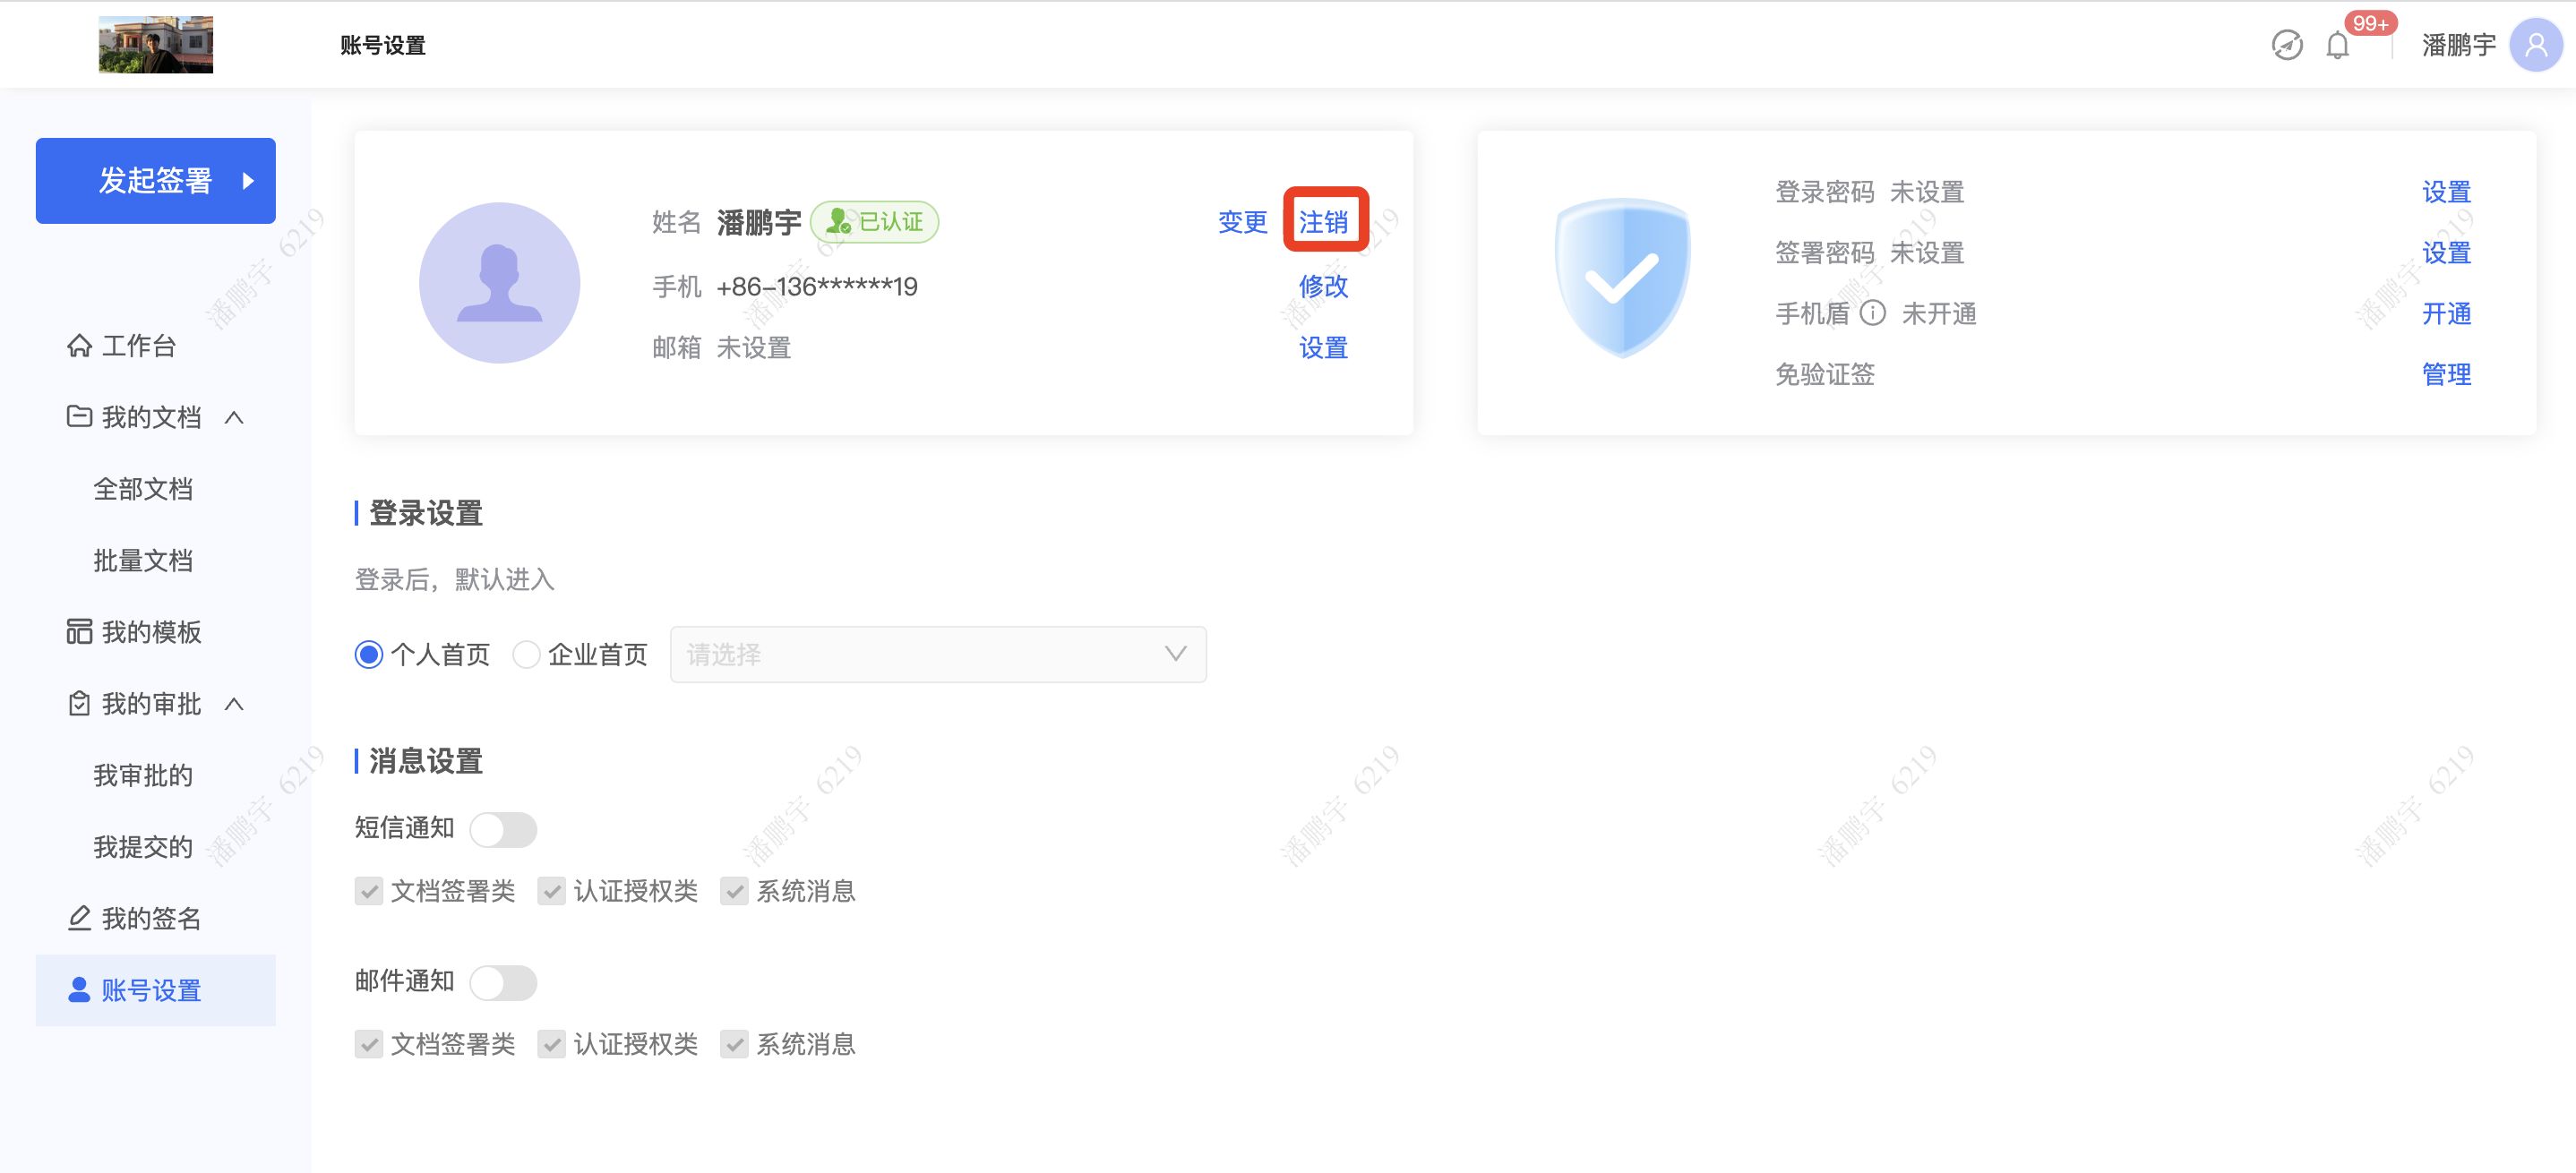Collapse 我的文档 section chevron
The width and height of the screenshot is (2576, 1173).
(234, 417)
